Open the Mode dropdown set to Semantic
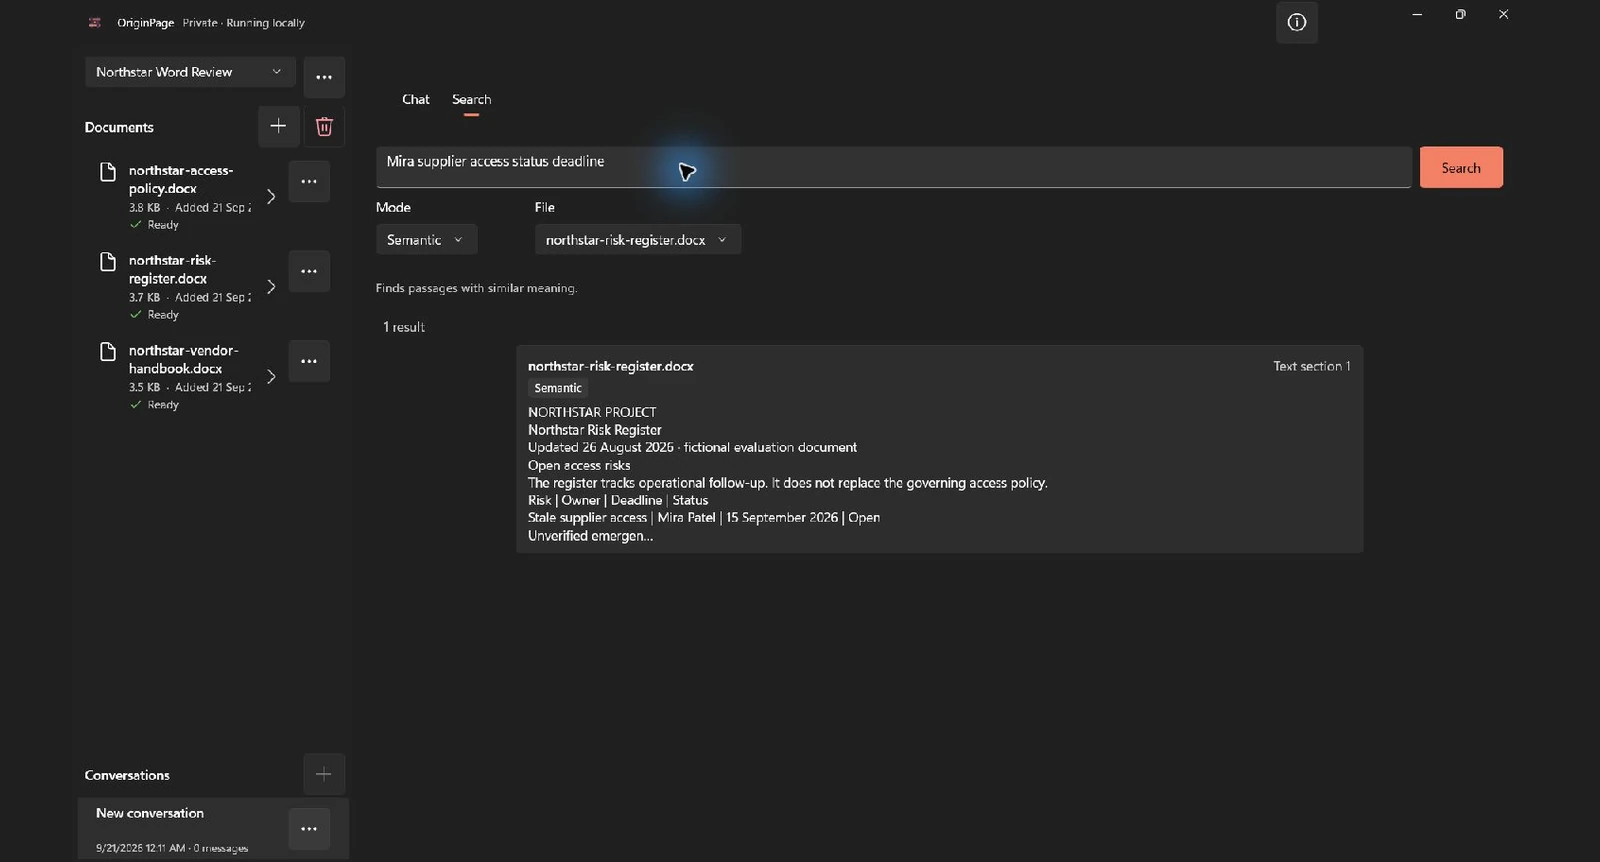The width and height of the screenshot is (1600, 862). point(426,240)
